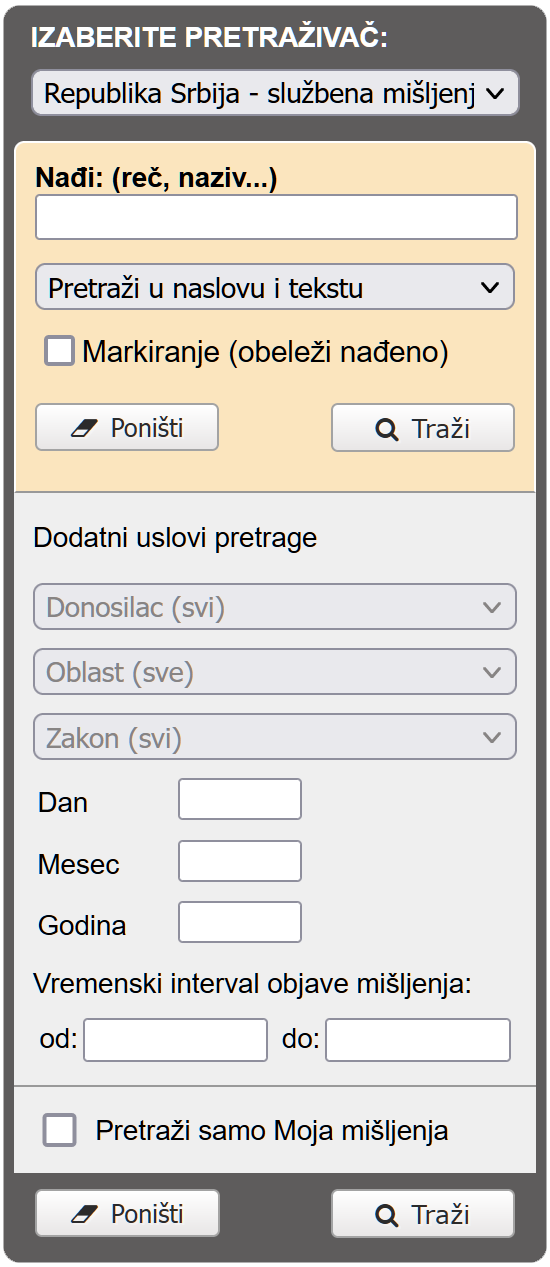Focus the Dan input field
This screenshot has width=550, height=1267.
pyautogui.click(x=240, y=799)
